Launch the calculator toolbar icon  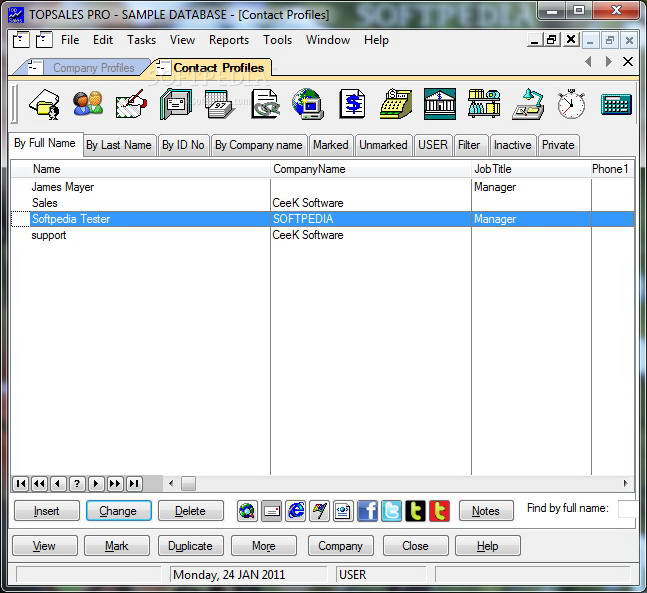coord(615,104)
